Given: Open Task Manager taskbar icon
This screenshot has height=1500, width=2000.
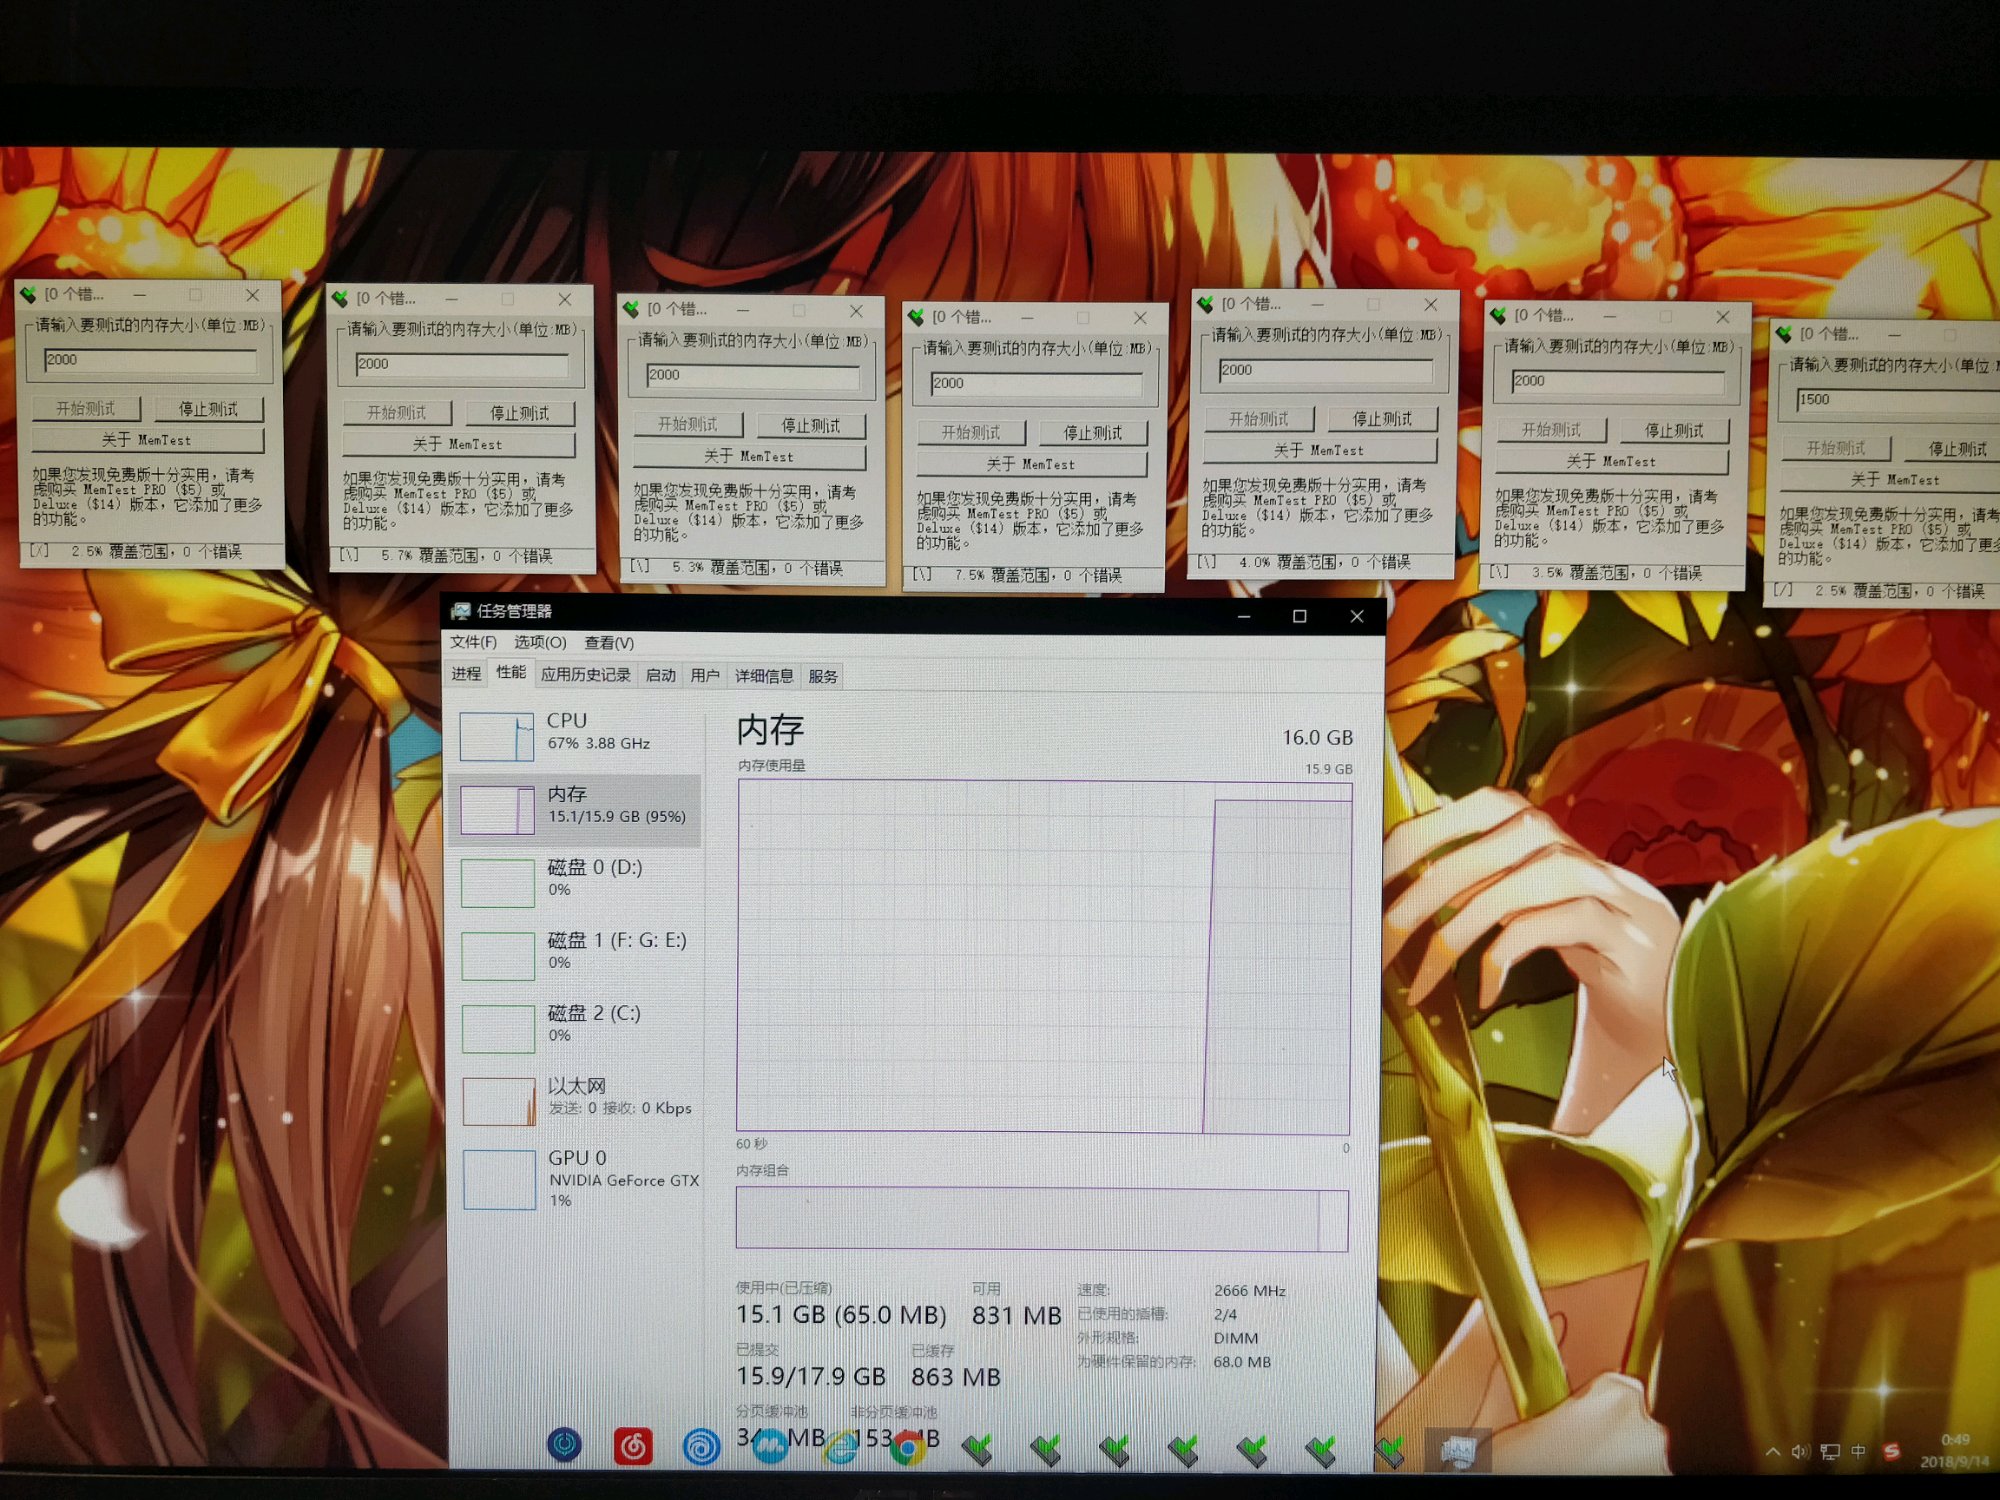Looking at the screenshot, I should coord(1458,1449).
